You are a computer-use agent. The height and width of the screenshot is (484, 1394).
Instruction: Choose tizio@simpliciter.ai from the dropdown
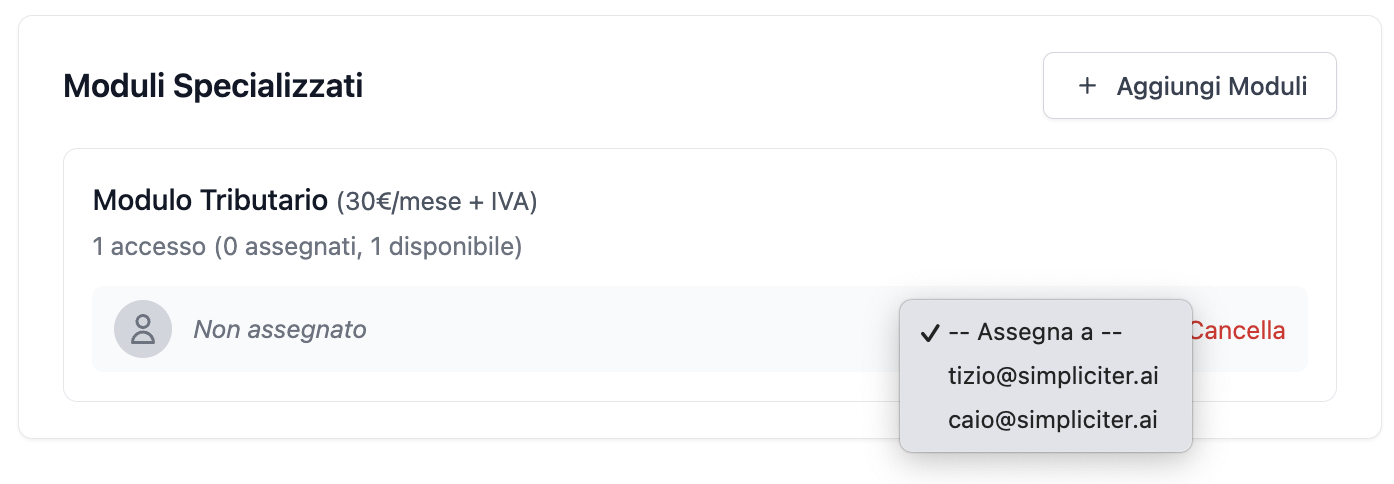(1053, 376)
